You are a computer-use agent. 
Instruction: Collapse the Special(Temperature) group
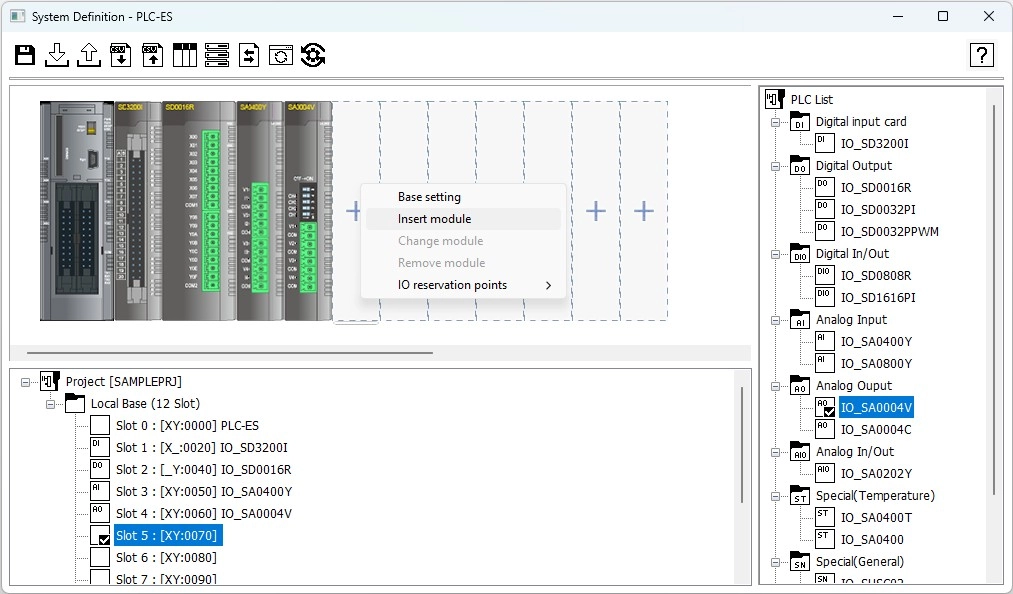point(775,496)
